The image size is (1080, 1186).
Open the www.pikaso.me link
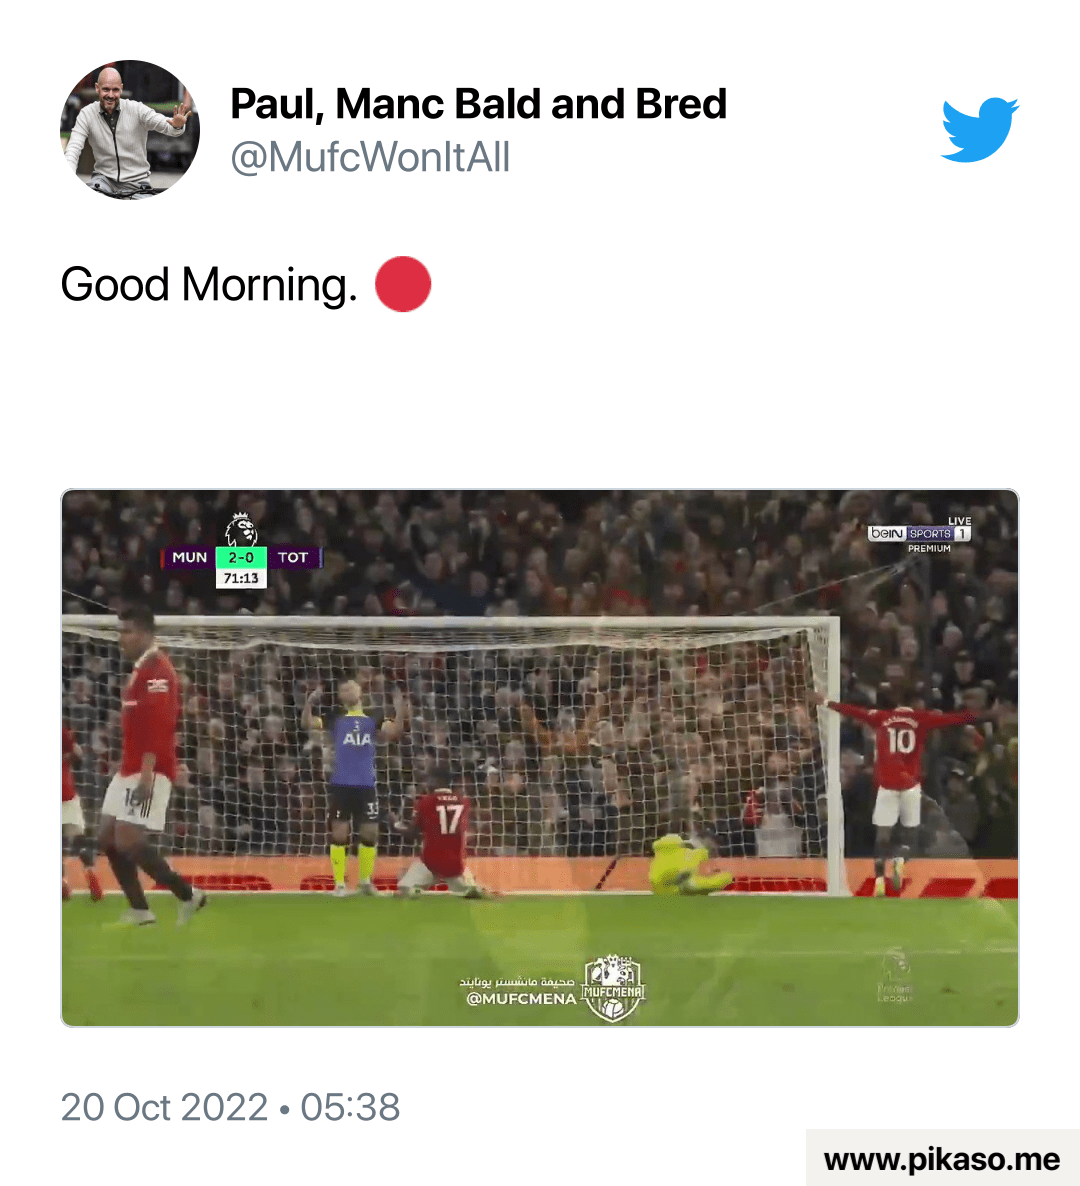pyautogui.click(x=942, y=1159)
